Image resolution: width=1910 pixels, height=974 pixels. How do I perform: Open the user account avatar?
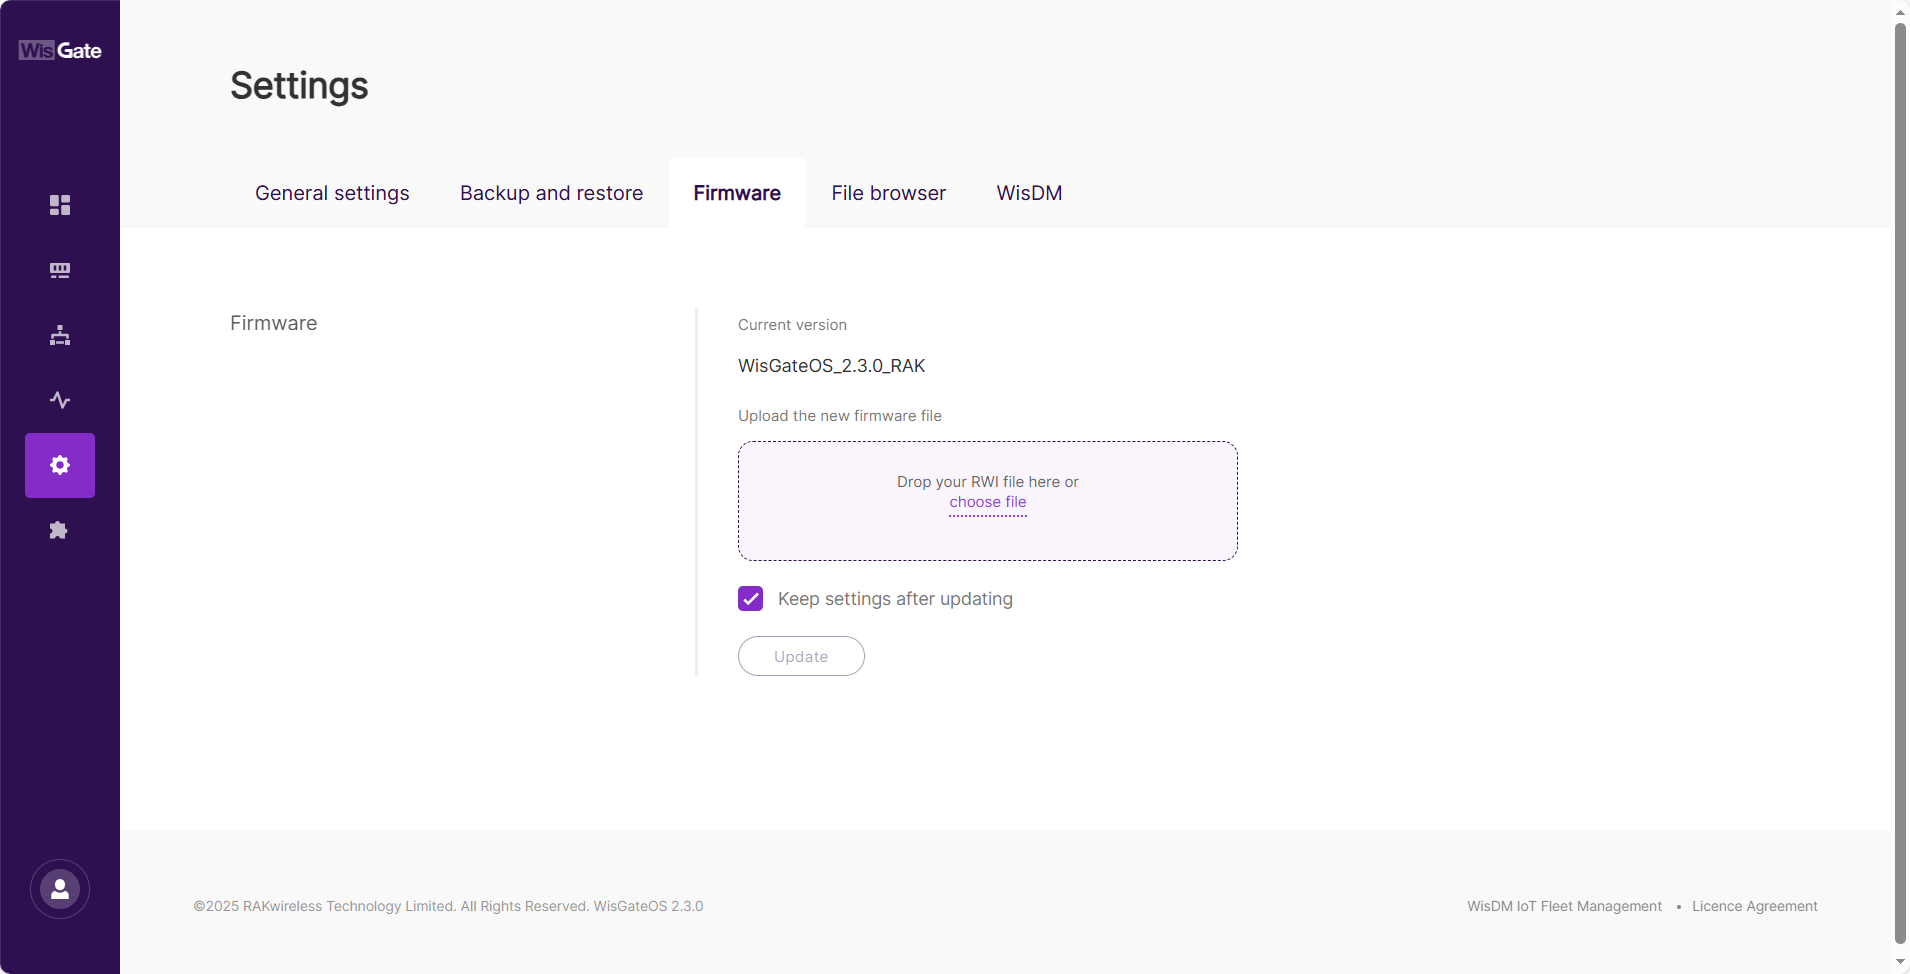(x=60, y=889)
